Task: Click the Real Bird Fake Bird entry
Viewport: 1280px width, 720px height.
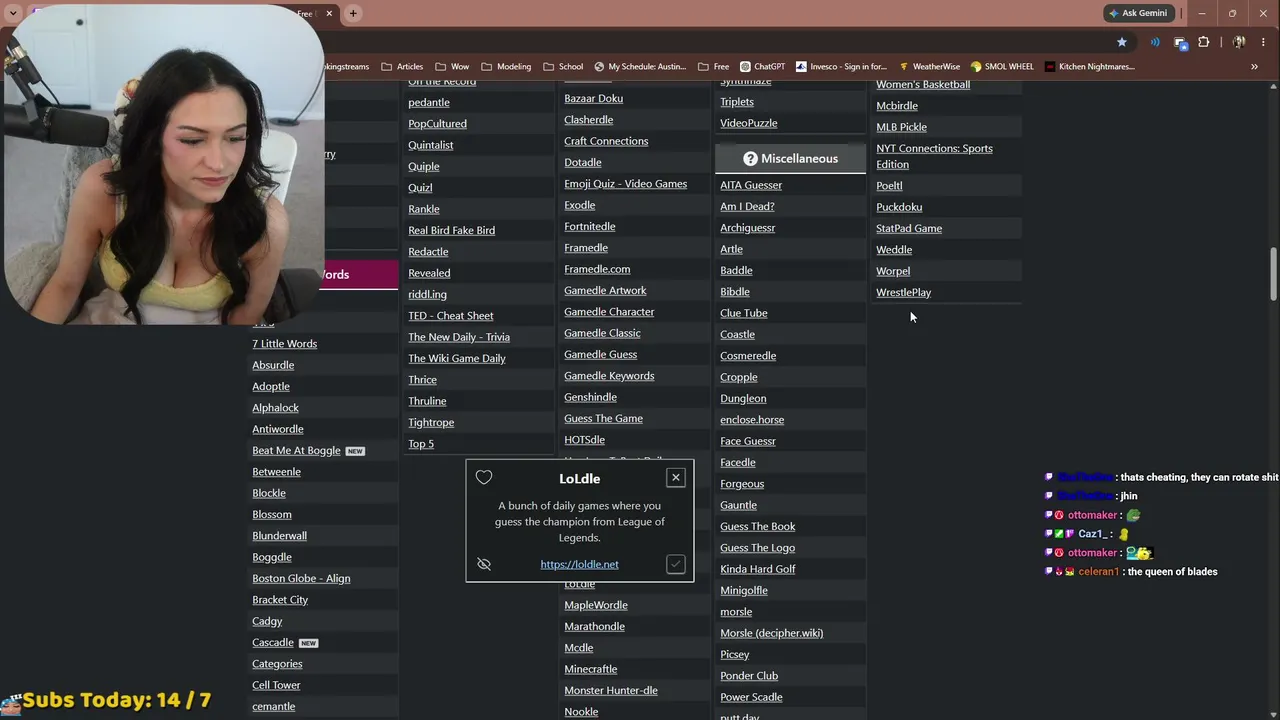Action: click(x=451, y=231)
